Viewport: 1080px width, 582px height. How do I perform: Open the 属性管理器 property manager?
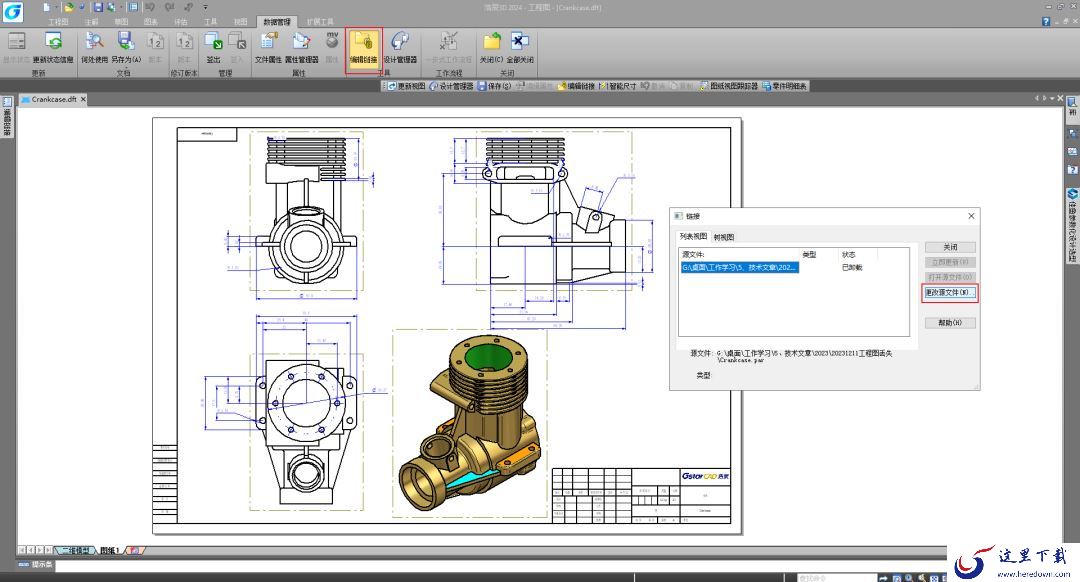301,48
